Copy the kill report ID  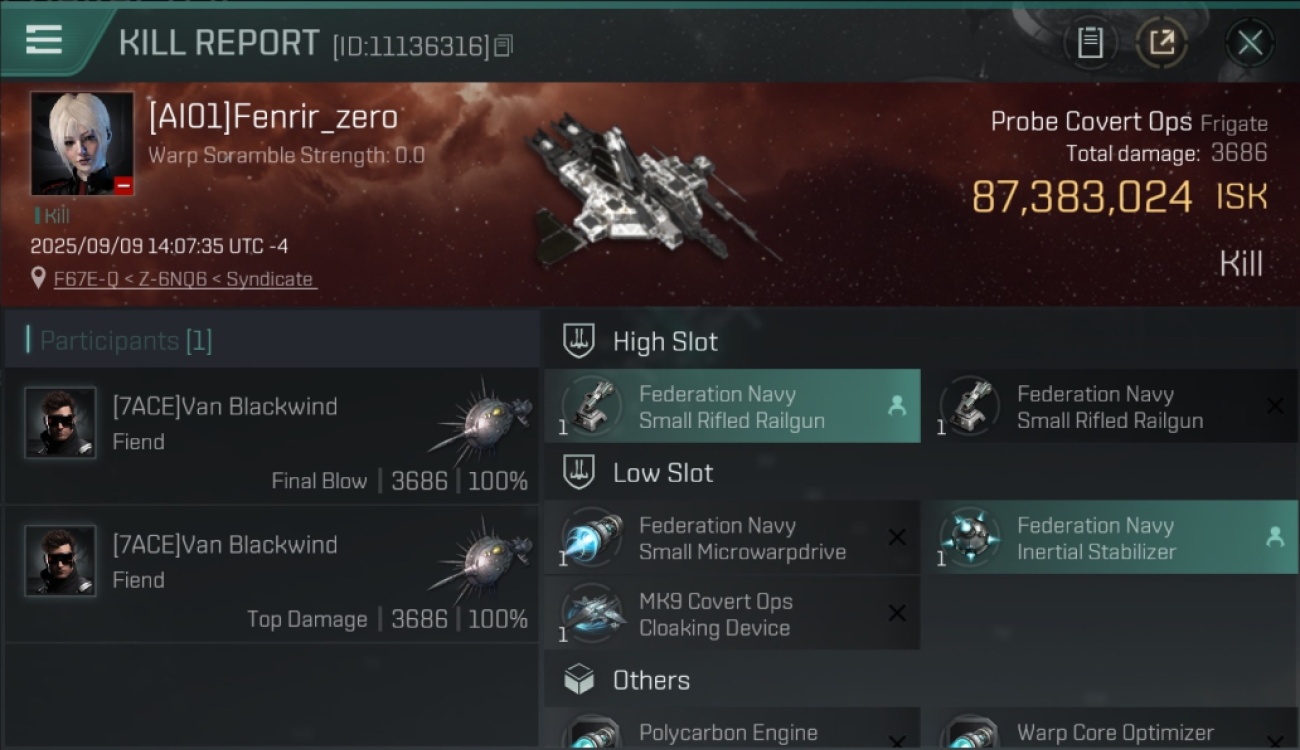pos(503,46)
